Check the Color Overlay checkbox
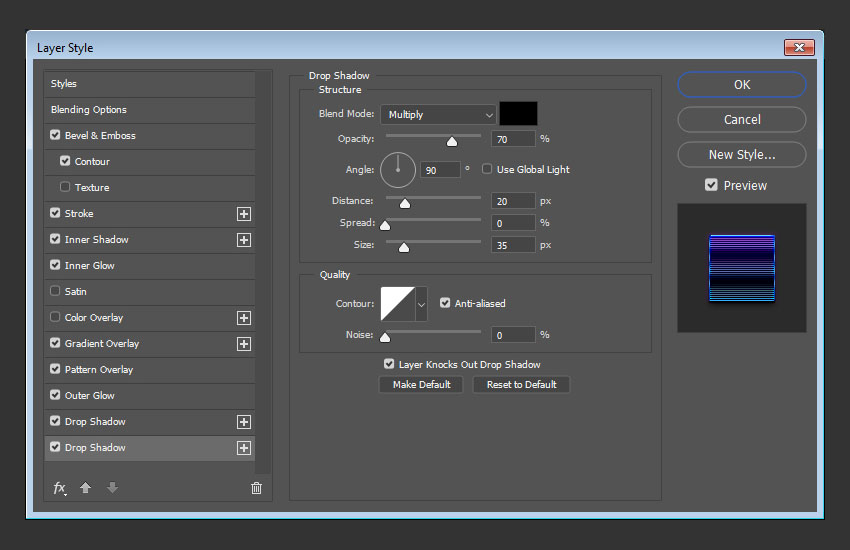Viewport: 850px width, 550px height. click(x=55, y=317)
